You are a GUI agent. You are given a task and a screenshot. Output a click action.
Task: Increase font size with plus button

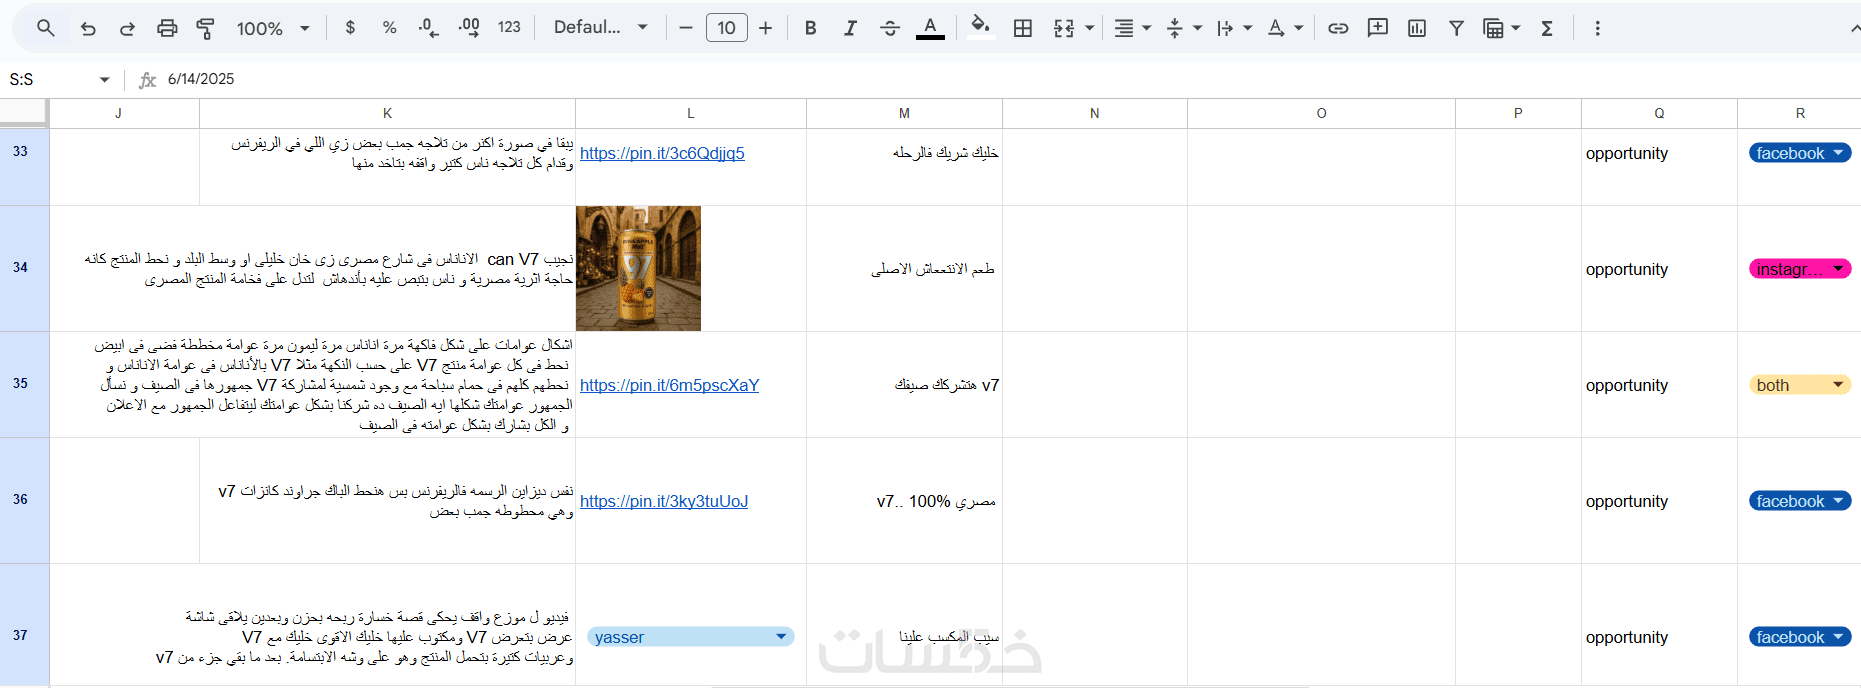[x=766, y=28]
